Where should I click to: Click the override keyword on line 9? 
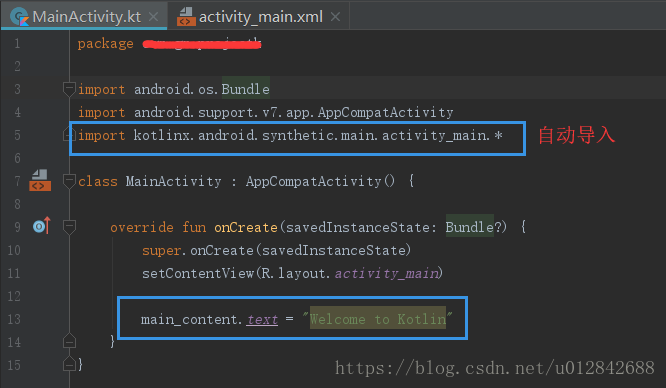141,227
